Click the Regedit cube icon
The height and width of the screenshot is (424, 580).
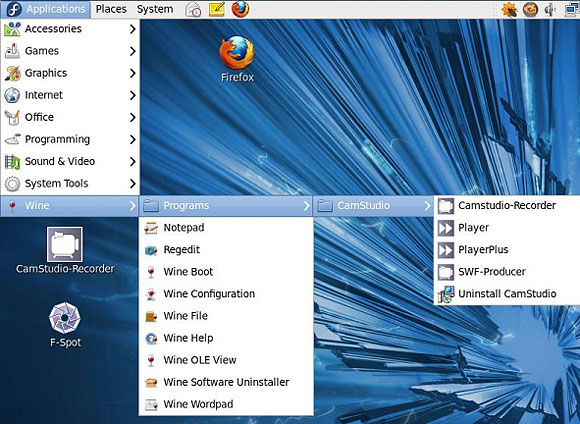click(151, 250)
